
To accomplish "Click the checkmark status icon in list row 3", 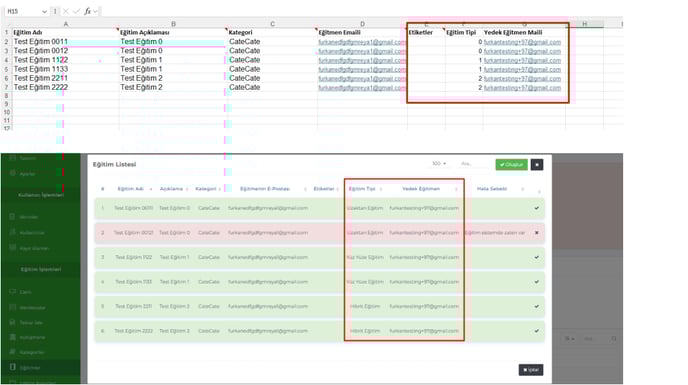I will (537, 257).
